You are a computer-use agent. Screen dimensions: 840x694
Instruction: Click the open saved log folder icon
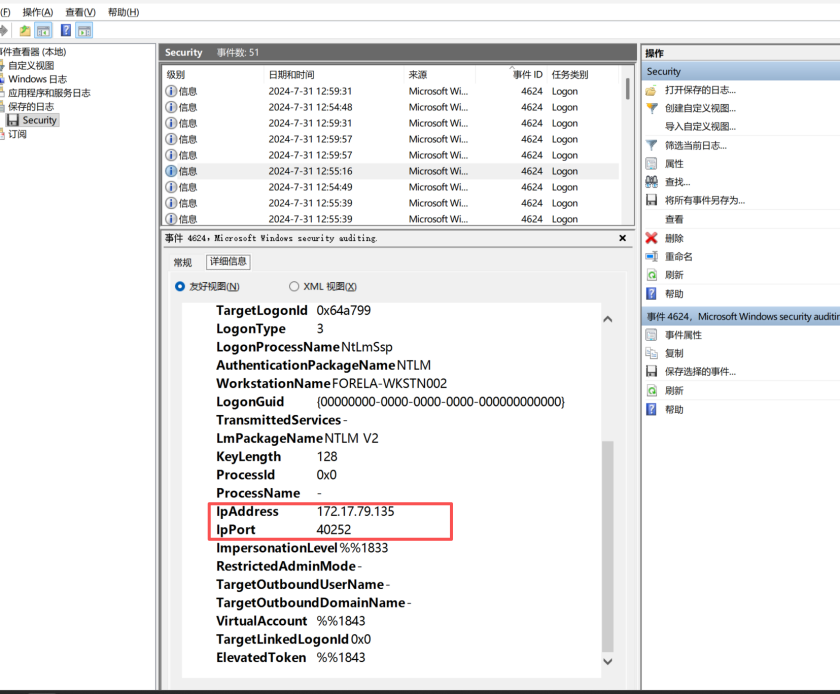click(652, 90)
